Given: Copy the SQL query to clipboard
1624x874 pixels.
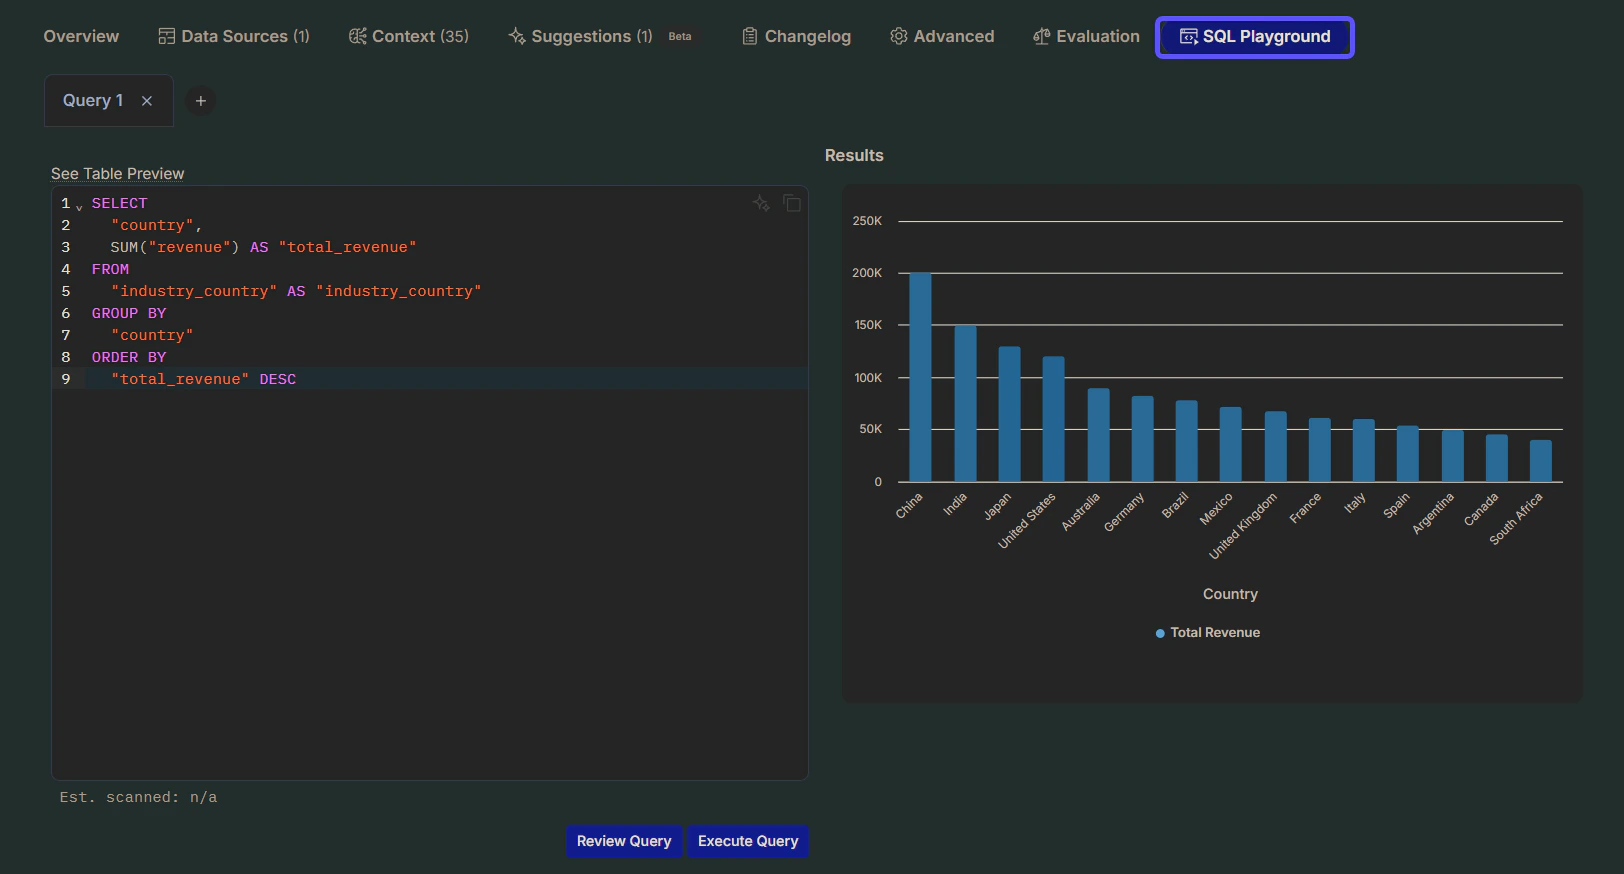Looking at the screenshot, I should (792, 203).
